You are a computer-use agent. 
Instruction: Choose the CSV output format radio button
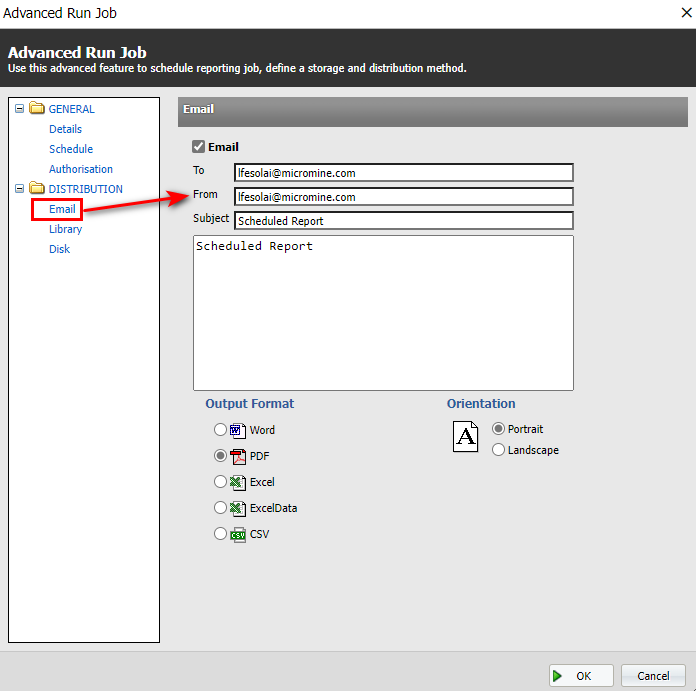tap(220, 534)
